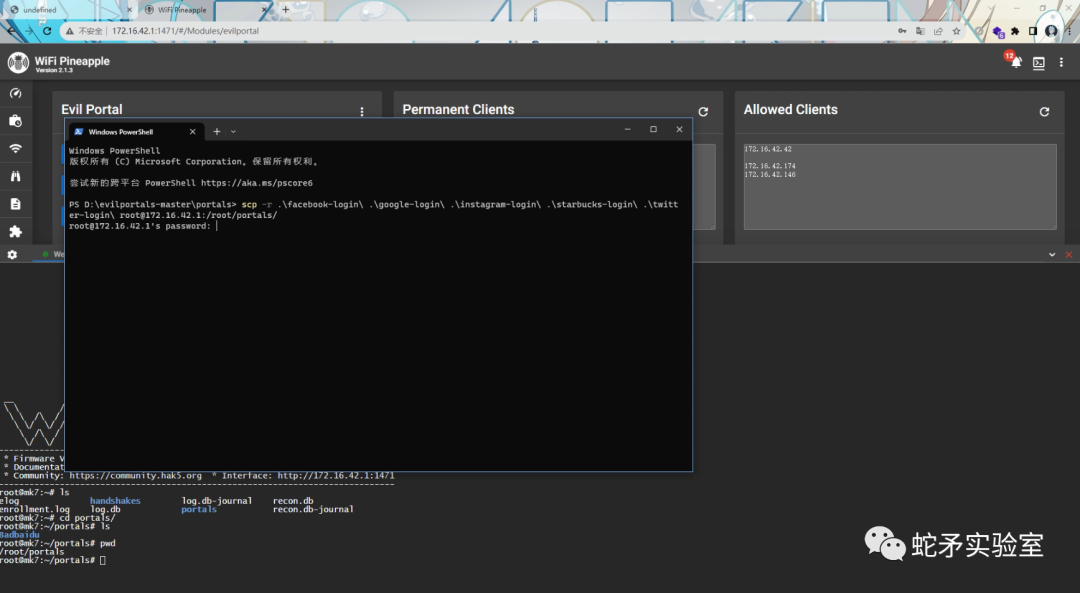The height and width of the screenshot is (593, 1080).
Task: Open a new browser tab
Action: click(x=286, y=10)
